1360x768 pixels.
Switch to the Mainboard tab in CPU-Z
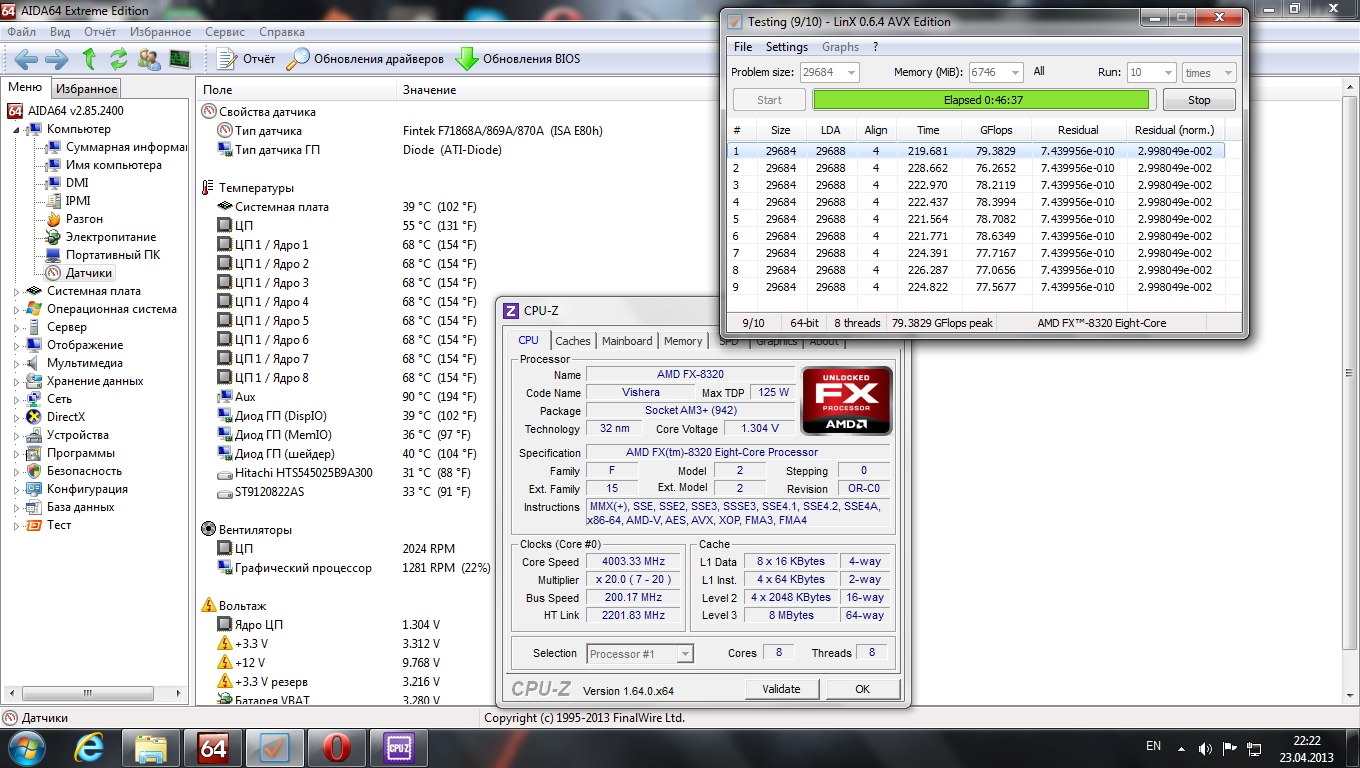point(627,341)
